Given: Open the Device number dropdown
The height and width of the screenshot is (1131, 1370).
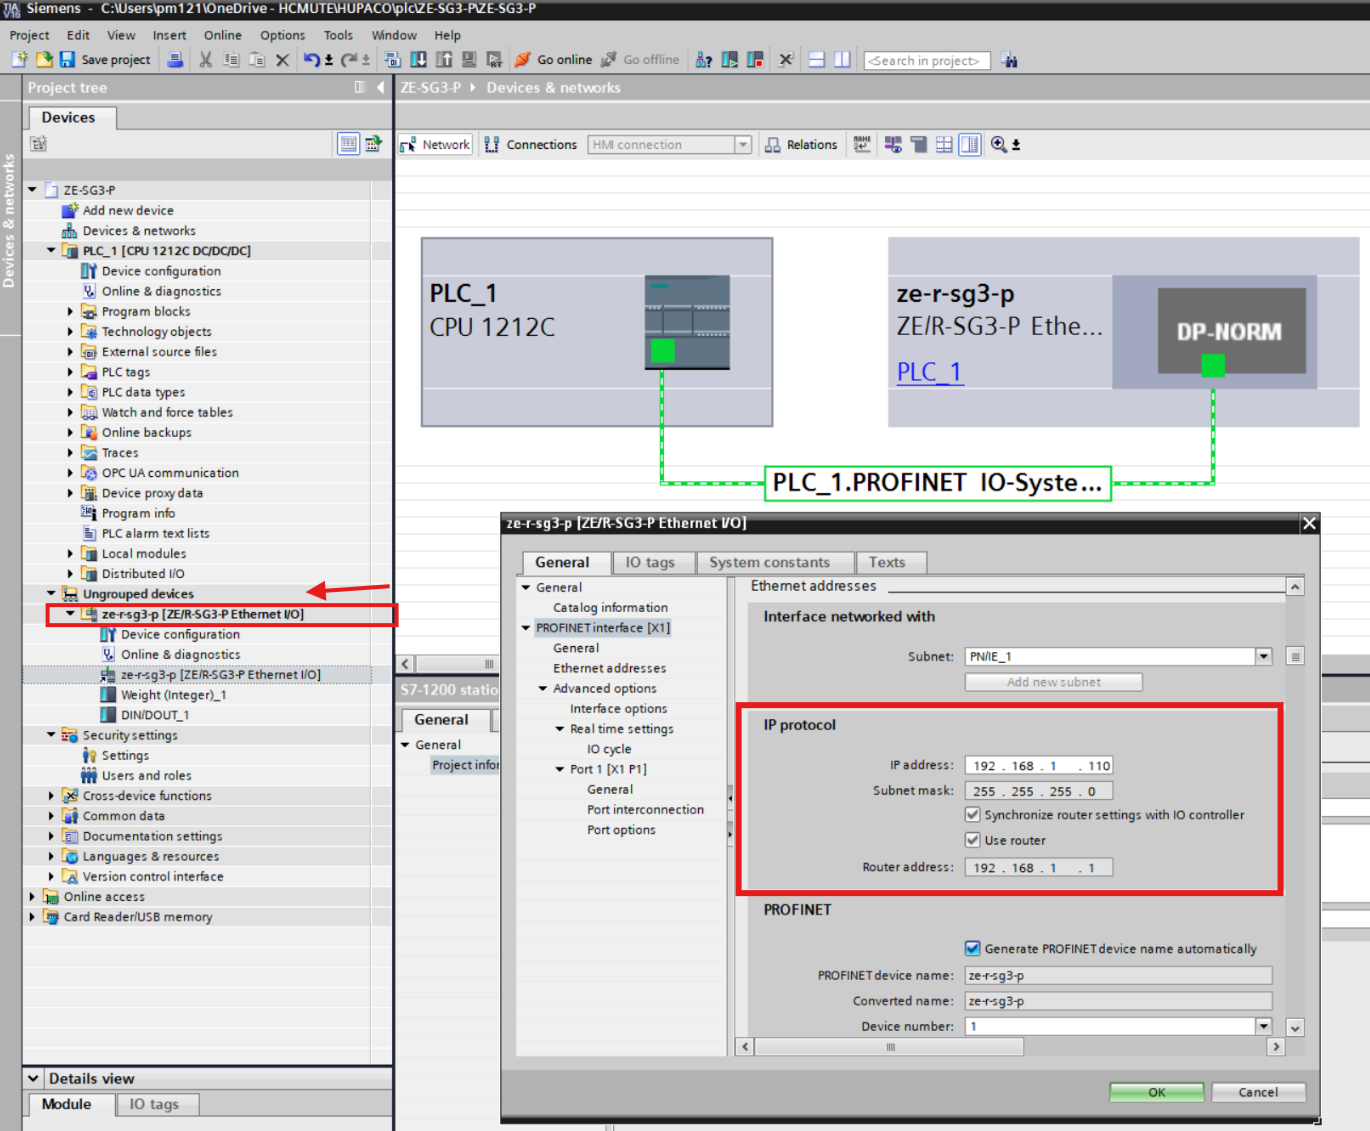Looking at the screenshot, I should 1264,1026.
